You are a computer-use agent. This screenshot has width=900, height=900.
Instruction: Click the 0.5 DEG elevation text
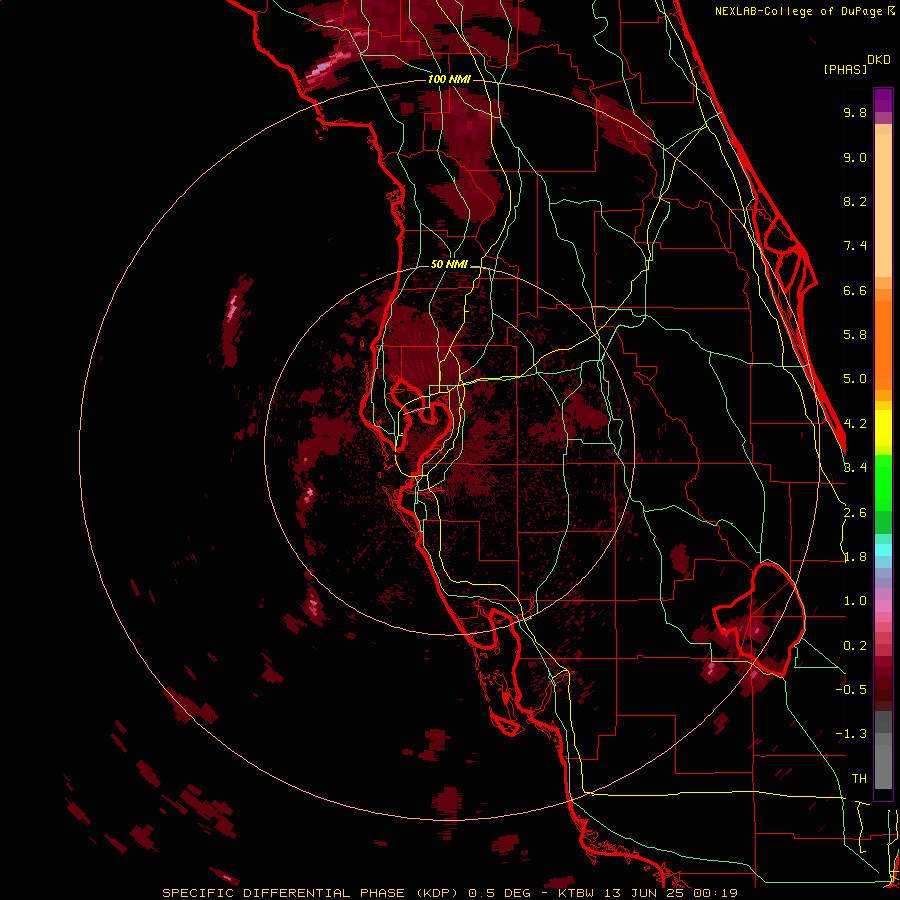pyautogui.click(x=501, y=893)
